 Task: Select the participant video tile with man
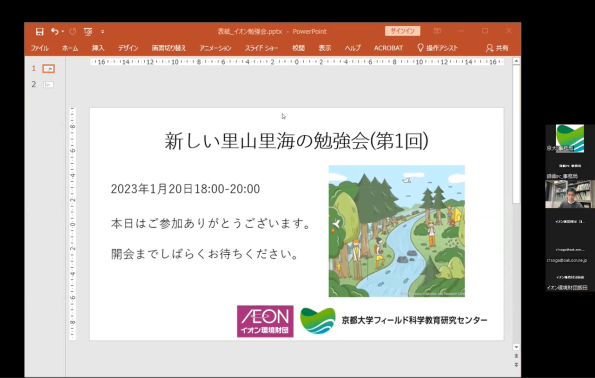(570, 194)
